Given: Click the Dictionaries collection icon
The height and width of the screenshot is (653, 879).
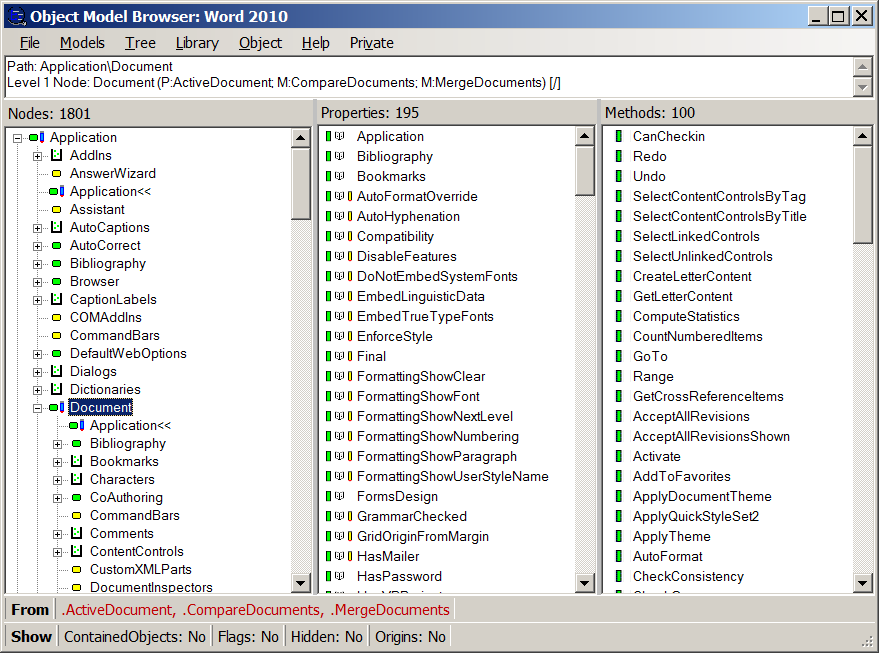Looking at the screenshot, I should coord(57,389).
